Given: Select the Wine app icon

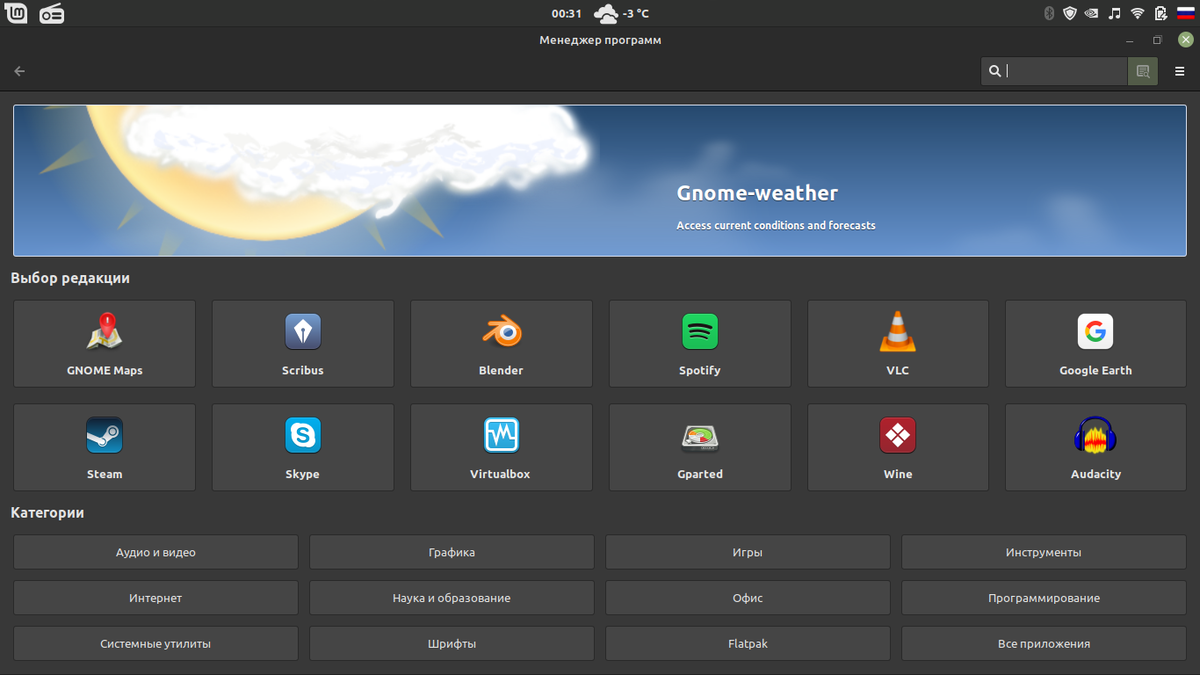Looking at the screenshot, I should (897, 436).
